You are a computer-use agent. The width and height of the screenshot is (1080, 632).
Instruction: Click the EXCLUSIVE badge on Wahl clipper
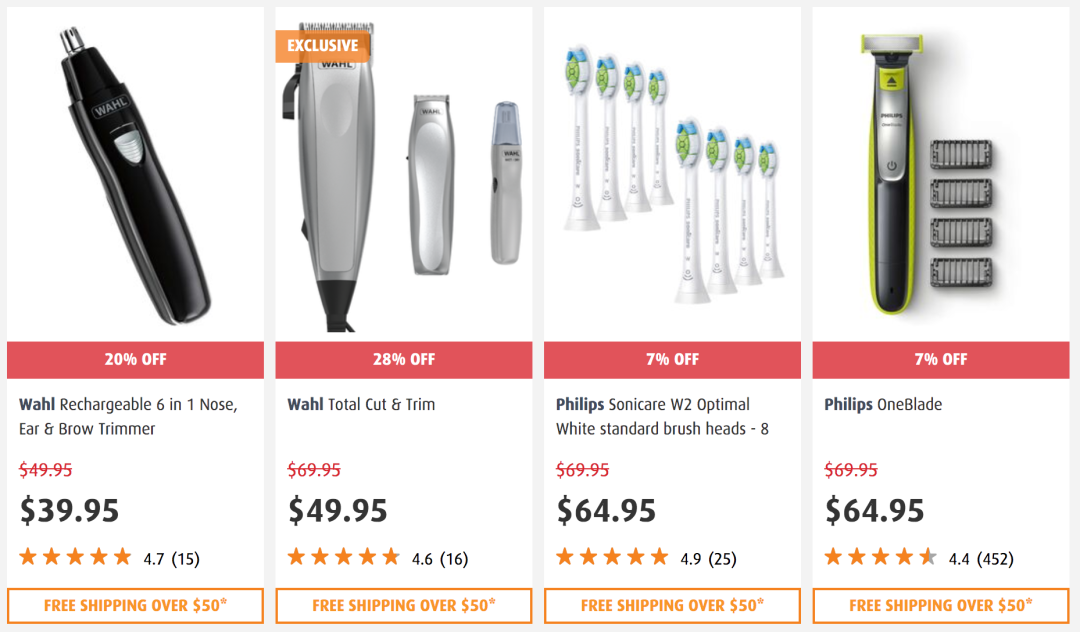tap(322, 46)
